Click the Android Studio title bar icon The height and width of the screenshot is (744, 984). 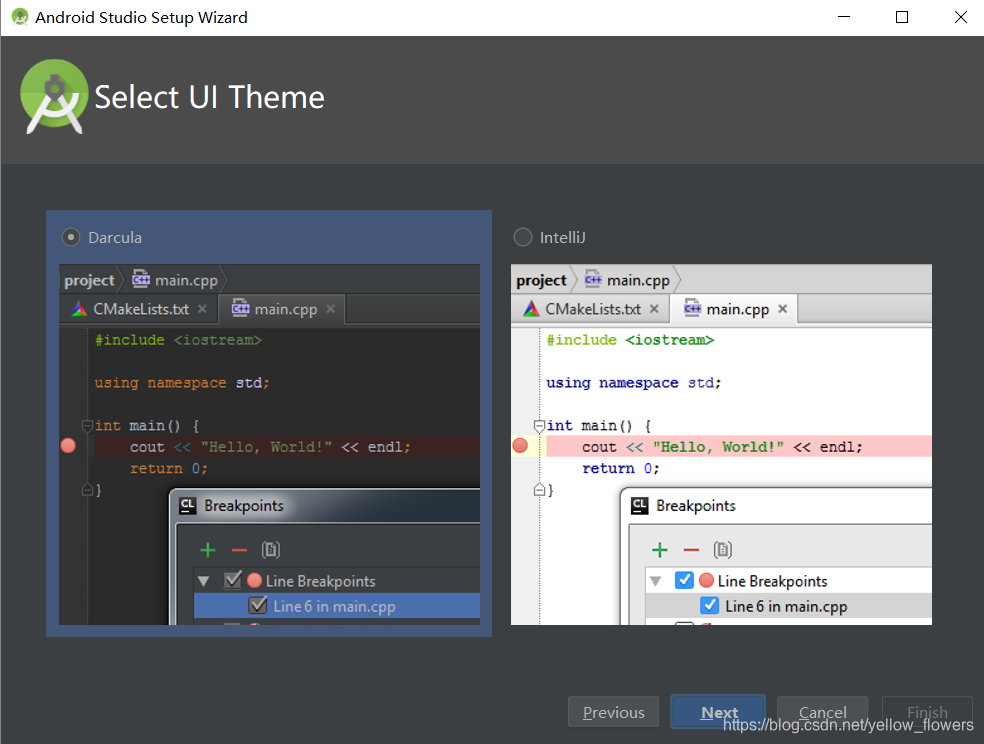pyautogui.click(x=19, y=17)
